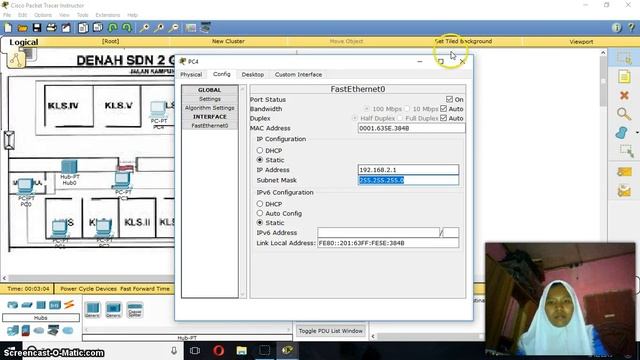The height and width of the screenshot is (360, 640).
Task: Click the device list right scroll arrow
Action: (x=289, y=329)
